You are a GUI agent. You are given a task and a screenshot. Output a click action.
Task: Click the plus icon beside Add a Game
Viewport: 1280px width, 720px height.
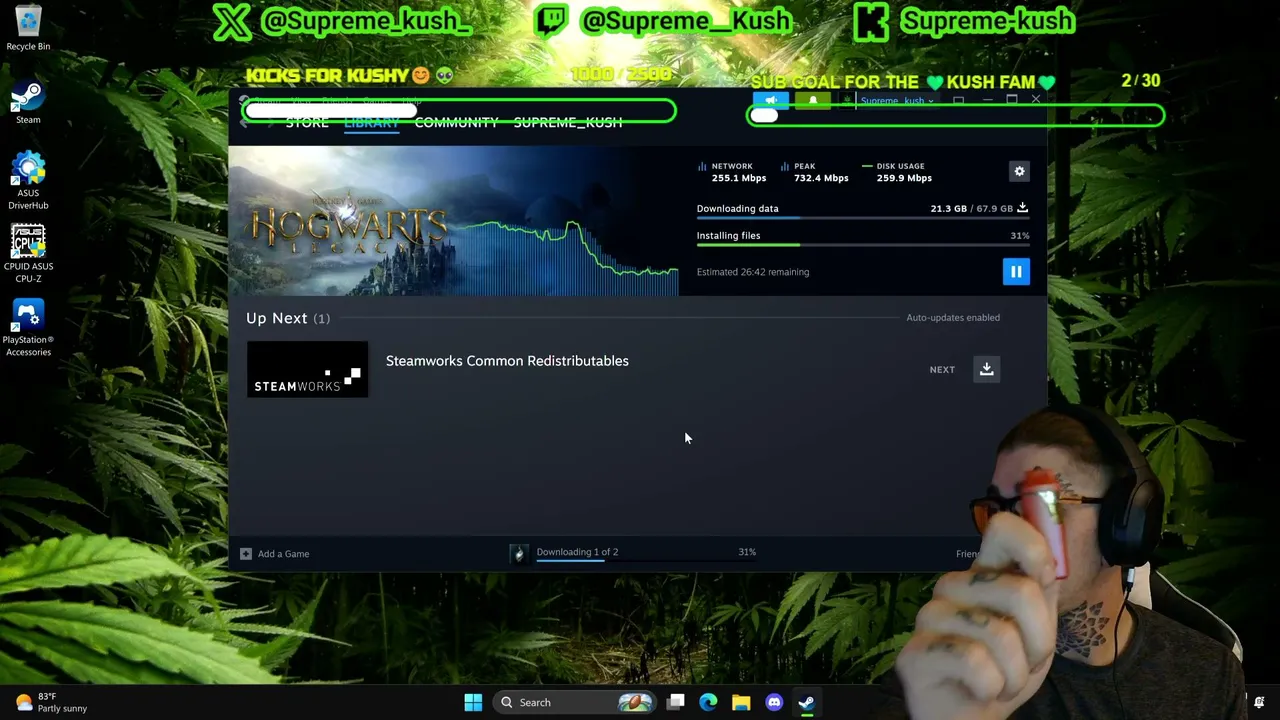[246, 553]
